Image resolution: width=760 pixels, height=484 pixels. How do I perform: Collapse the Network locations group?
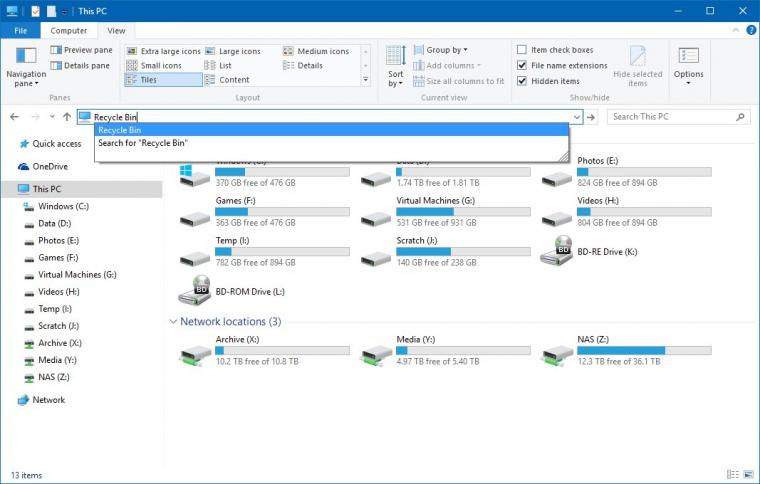click(173, 321)
